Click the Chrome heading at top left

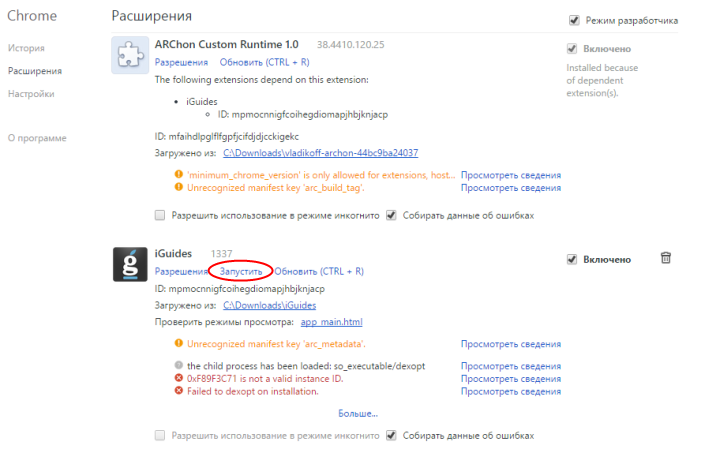[x=32, y=16]
